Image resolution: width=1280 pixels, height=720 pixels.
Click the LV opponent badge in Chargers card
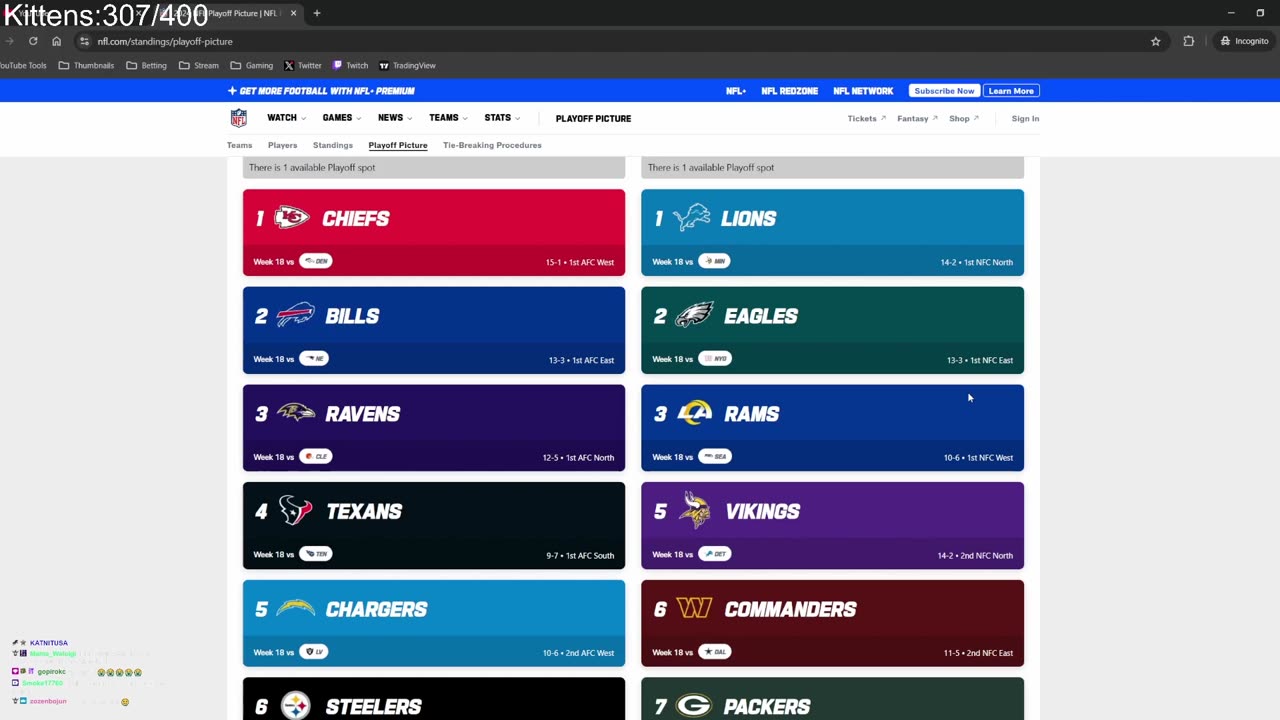pyautogui.click(x=314, y=651)
